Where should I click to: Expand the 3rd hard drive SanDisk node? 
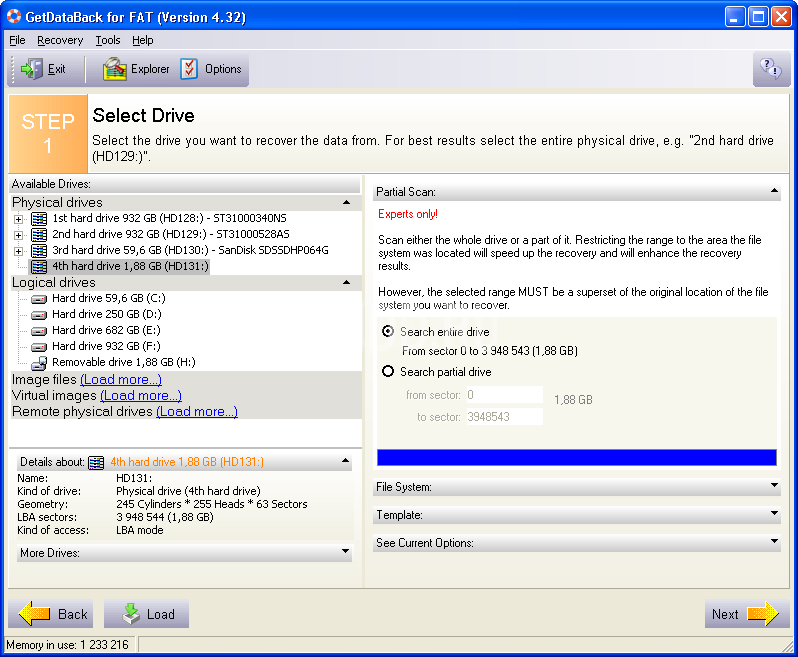click(18, 251)
